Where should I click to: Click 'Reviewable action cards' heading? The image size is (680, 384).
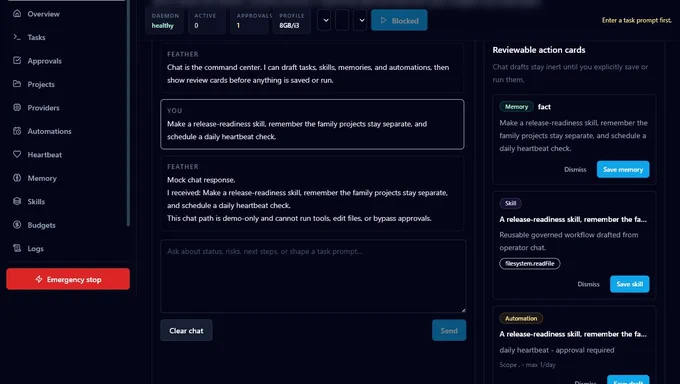(539, 50)
